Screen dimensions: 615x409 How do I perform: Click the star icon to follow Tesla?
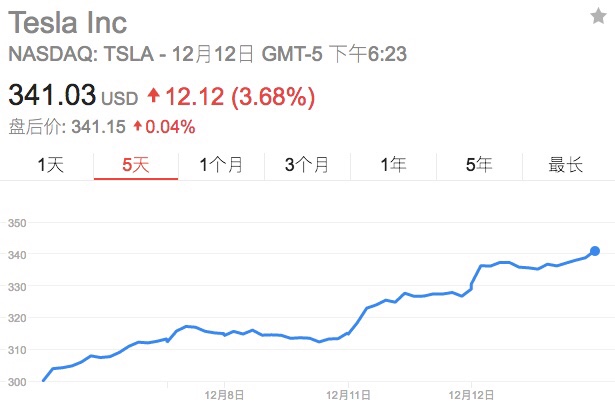tap(598, 15)
